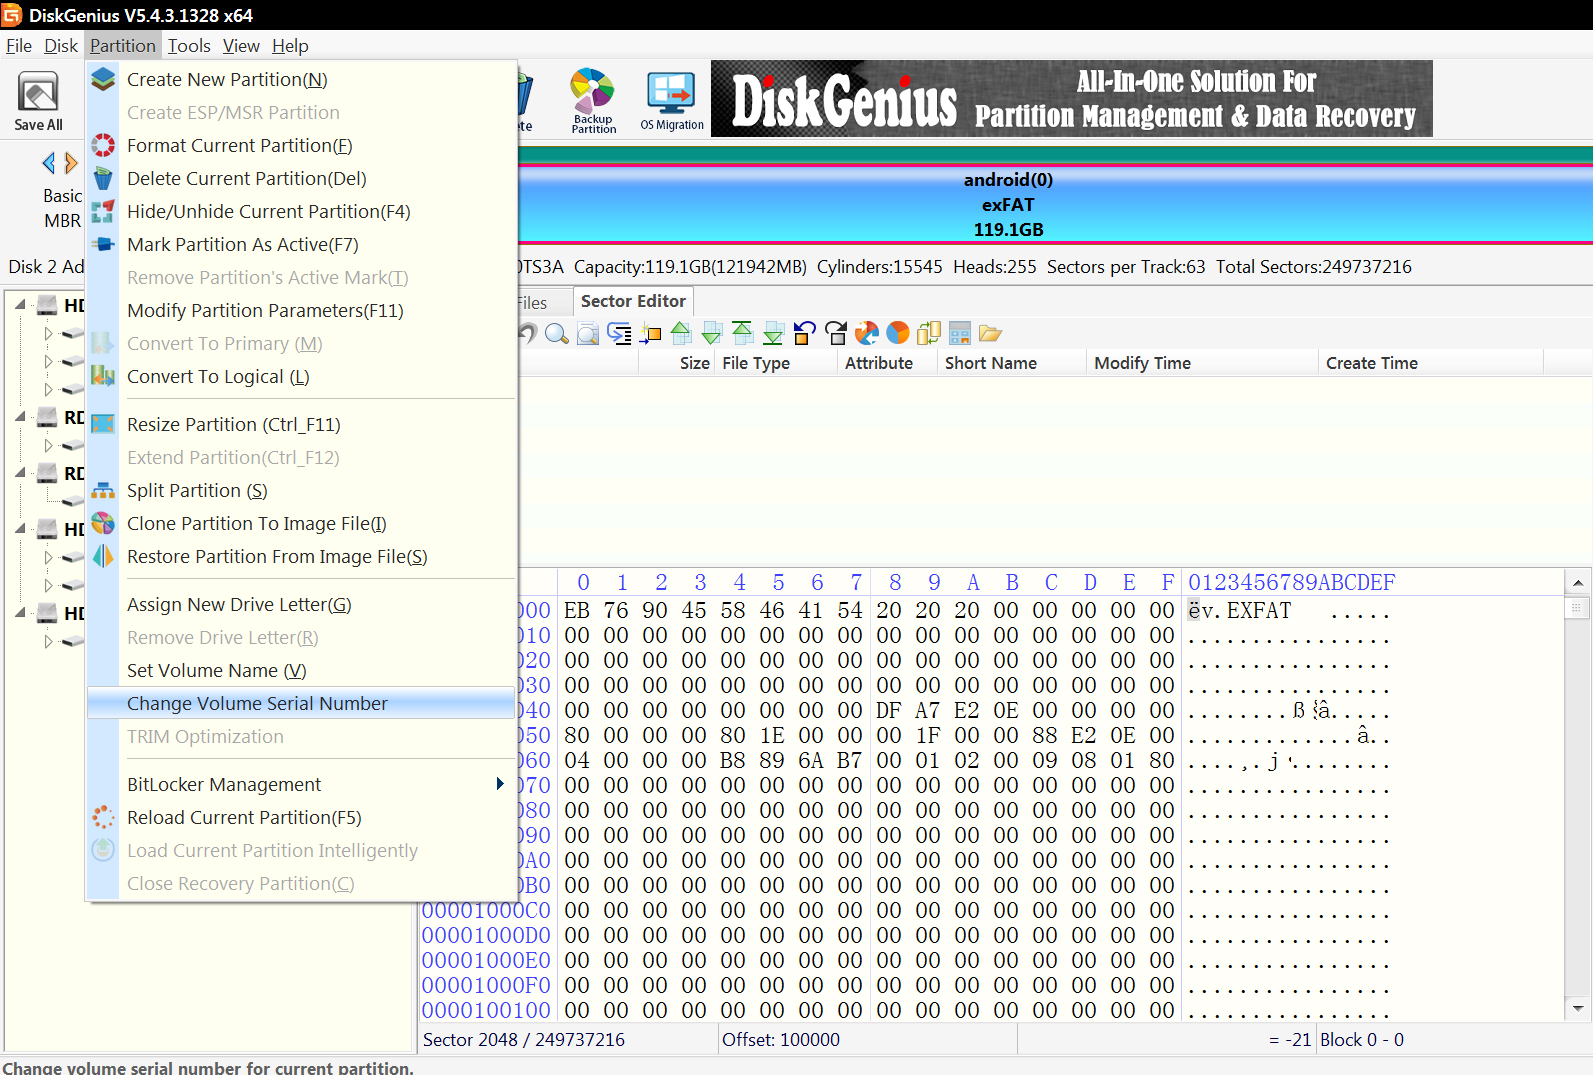Image resolution: width=1593 pixels, height=1075 pixels.
Task: Sort by Attribute column header
Action: click(879, 363)
